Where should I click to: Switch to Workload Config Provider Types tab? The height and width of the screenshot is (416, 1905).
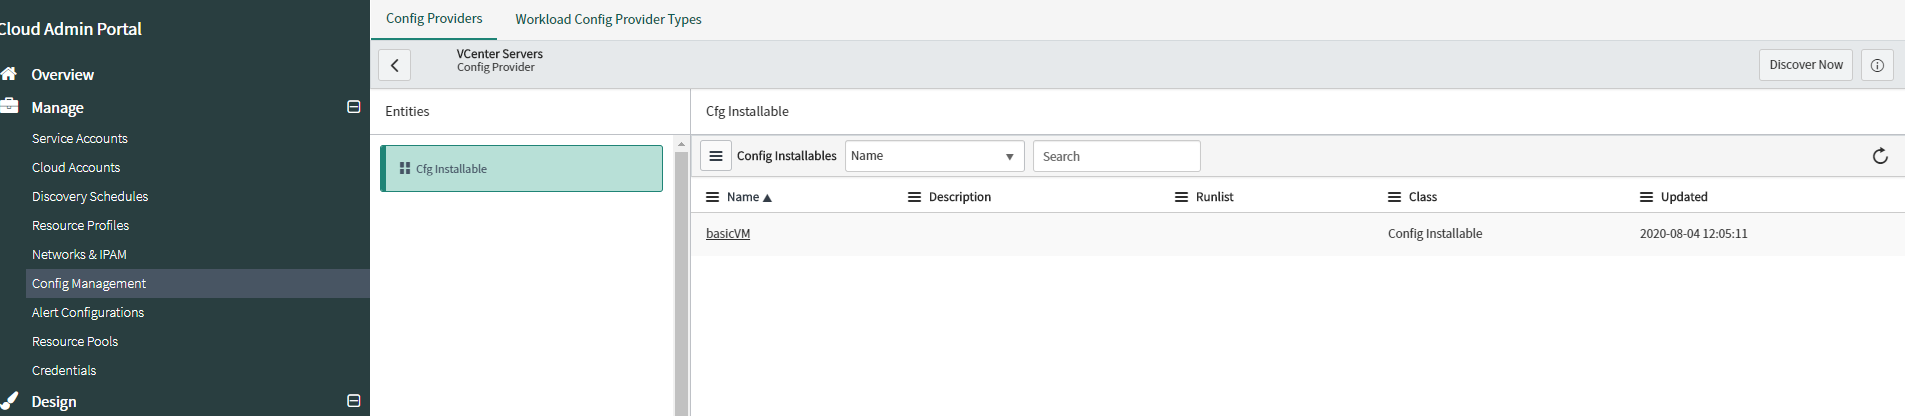tap(608, 19)
